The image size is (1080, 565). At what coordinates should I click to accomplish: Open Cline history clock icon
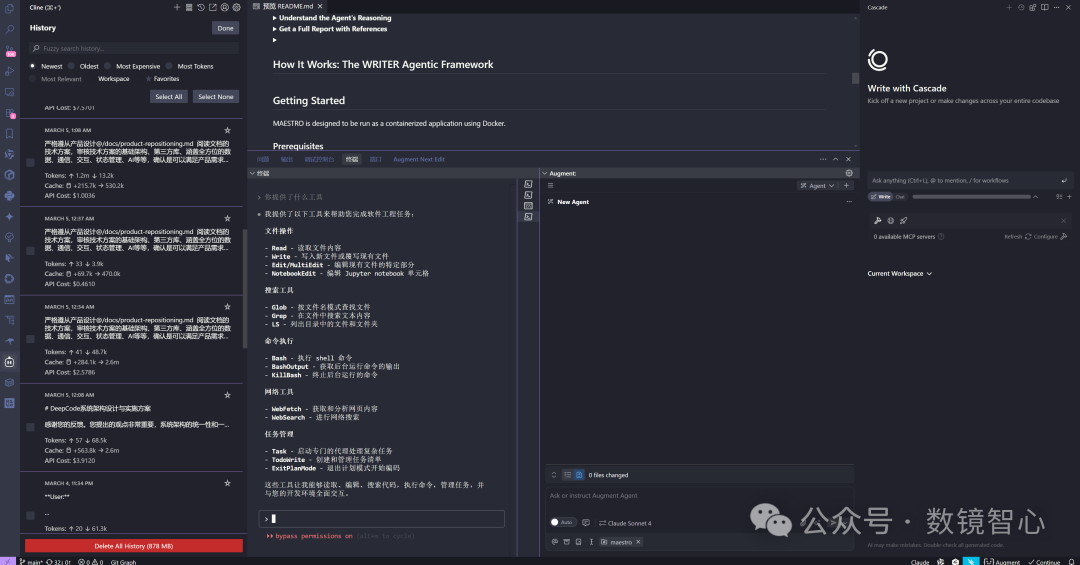[200, 8]
